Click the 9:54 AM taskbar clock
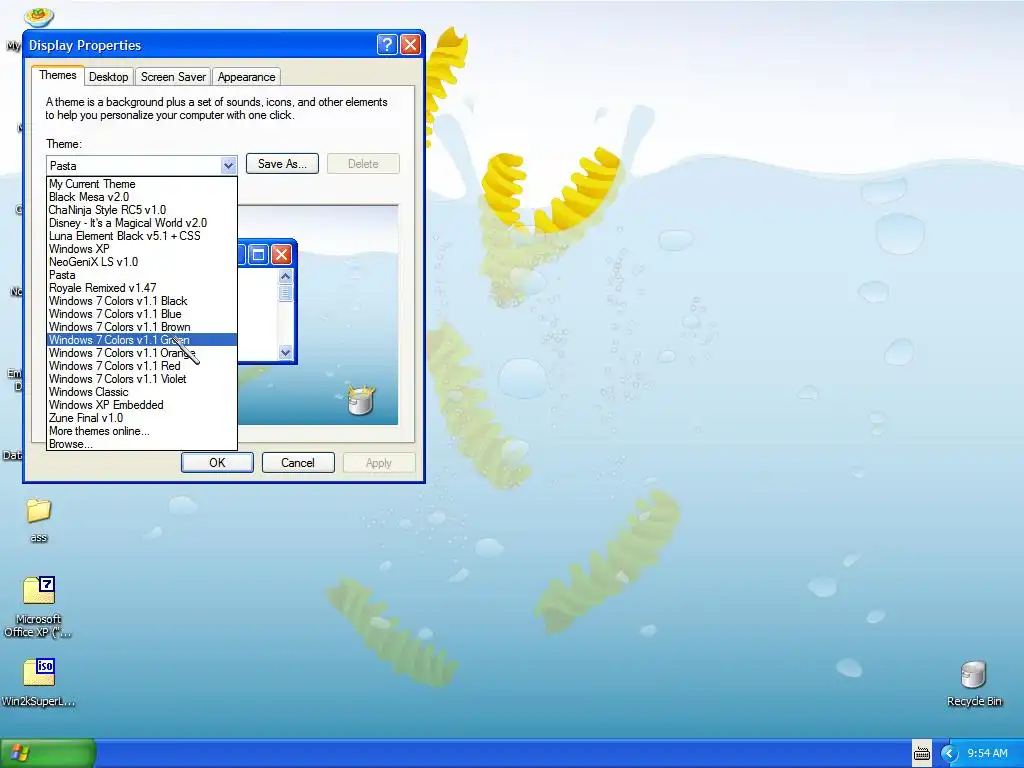This screenshot has height=768, width=1024. click(987, 754)
